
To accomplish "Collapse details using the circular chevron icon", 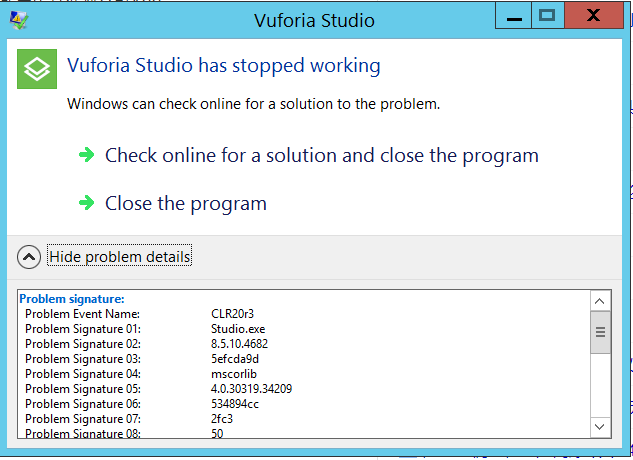I will (29, 257).
